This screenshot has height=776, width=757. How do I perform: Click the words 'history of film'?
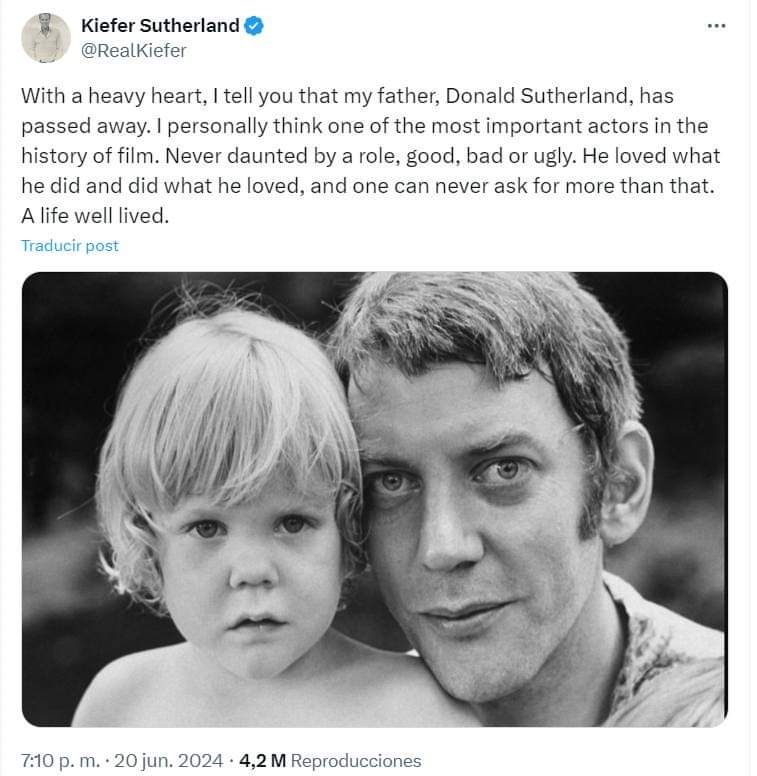tap(78, 156)
